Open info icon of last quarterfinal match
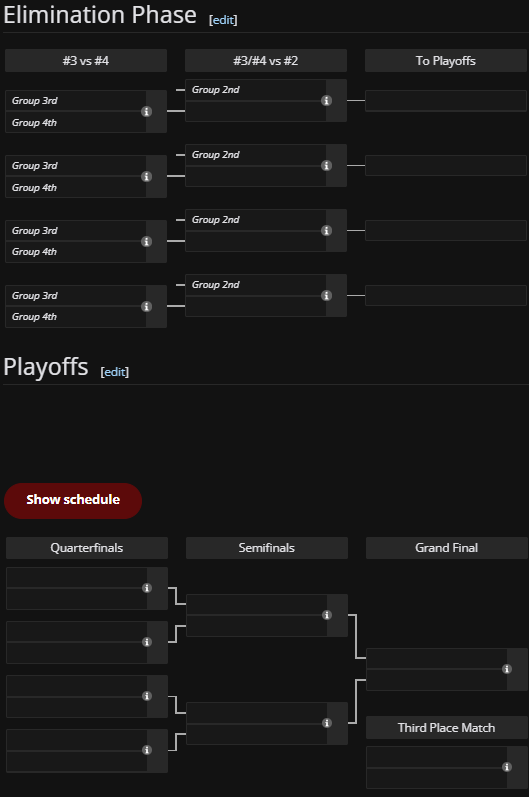This screenshot has height=797, width=529. tap(147, 750)
